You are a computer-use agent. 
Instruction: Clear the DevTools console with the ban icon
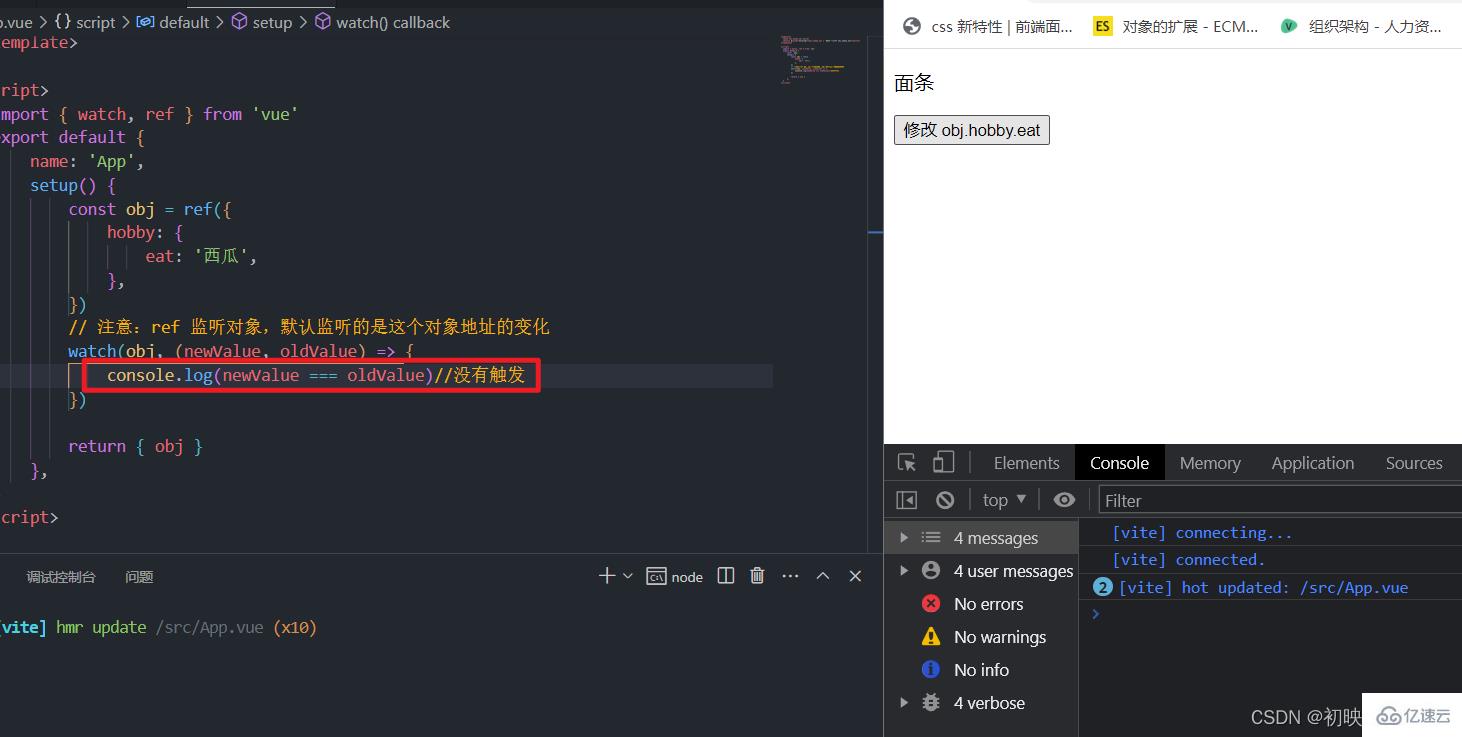(944, 499)
